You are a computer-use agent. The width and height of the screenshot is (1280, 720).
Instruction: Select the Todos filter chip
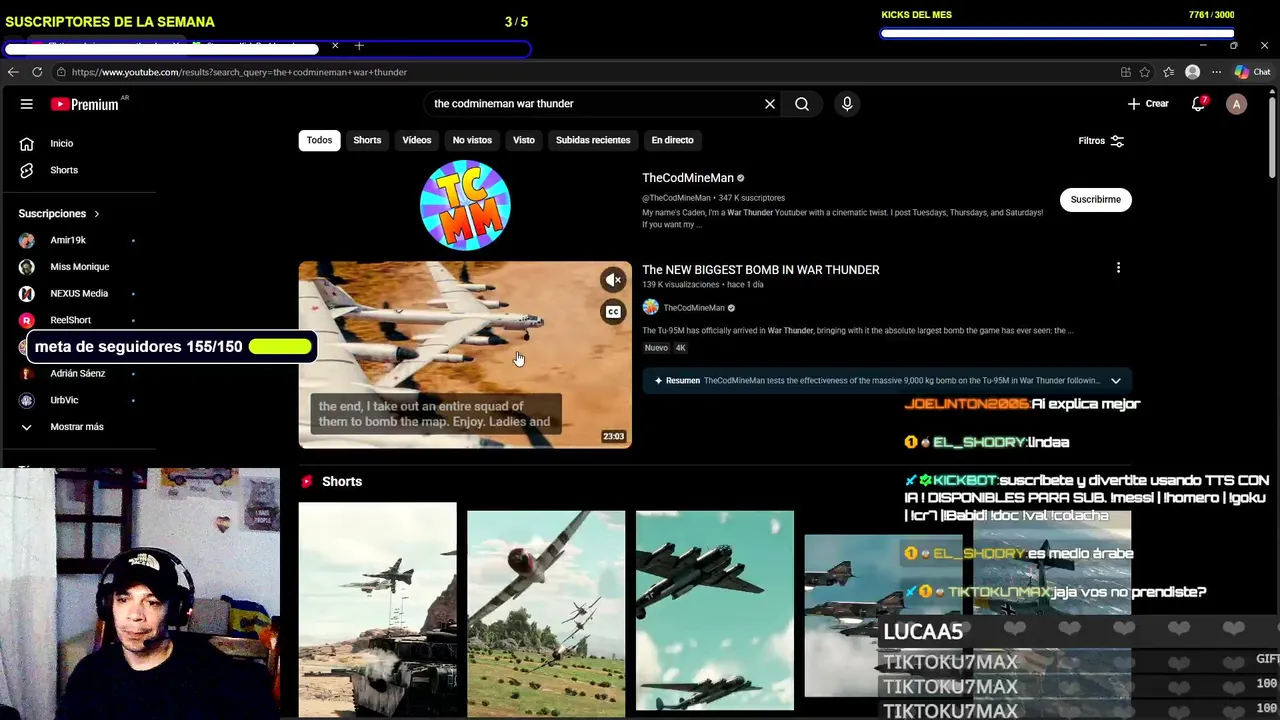click(319, 140)
